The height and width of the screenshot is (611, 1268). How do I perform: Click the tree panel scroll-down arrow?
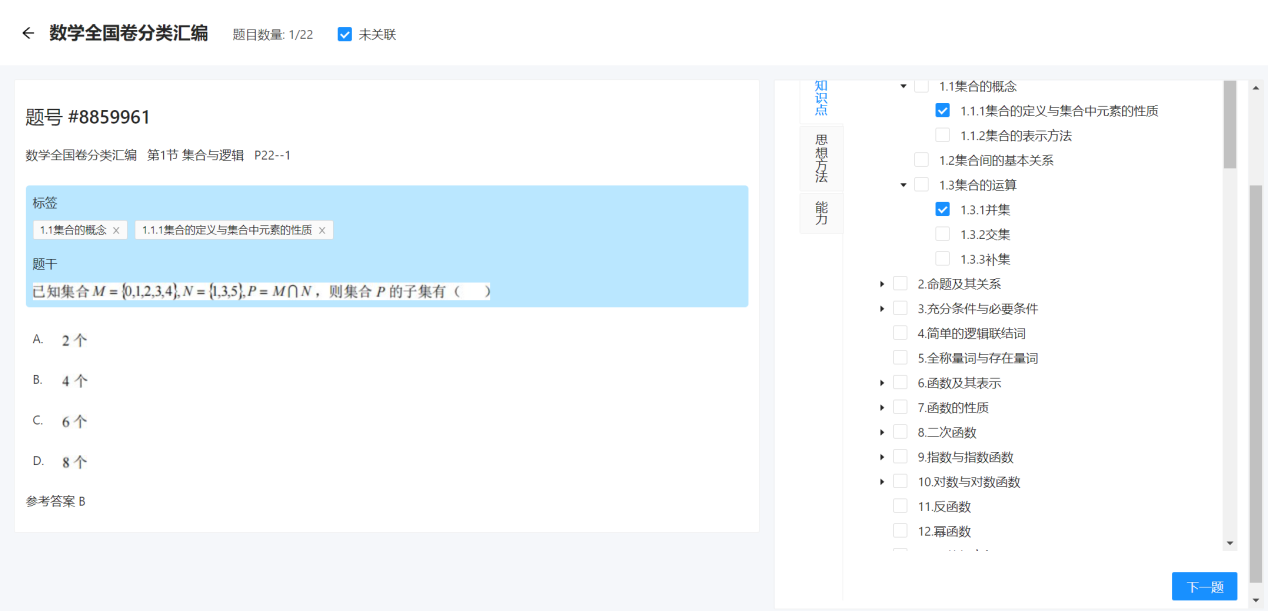point(1230,543)
